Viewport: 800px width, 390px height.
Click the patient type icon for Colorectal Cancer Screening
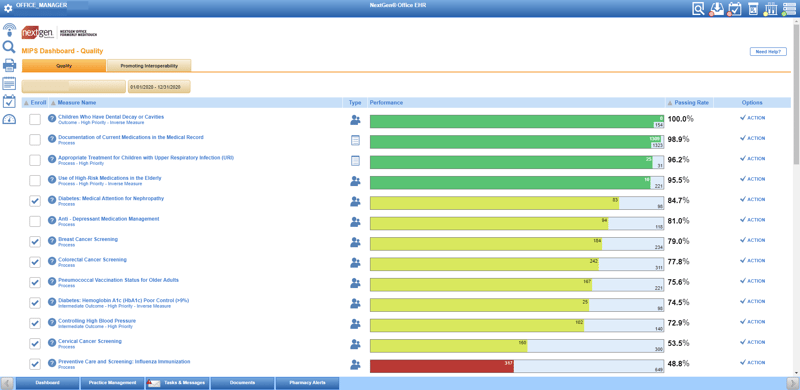pyautogui.click(x=355, y=263)
